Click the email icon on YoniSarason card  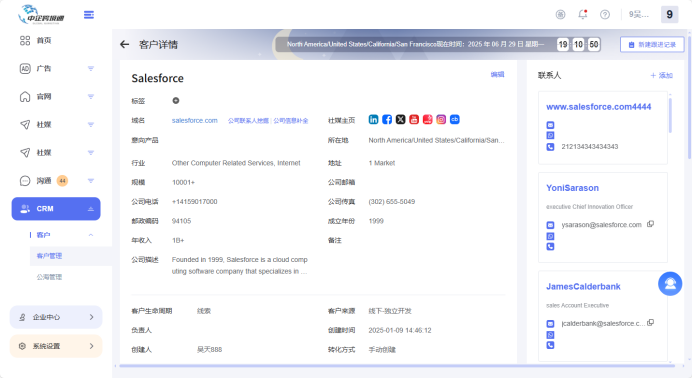(x=550, y=225)
